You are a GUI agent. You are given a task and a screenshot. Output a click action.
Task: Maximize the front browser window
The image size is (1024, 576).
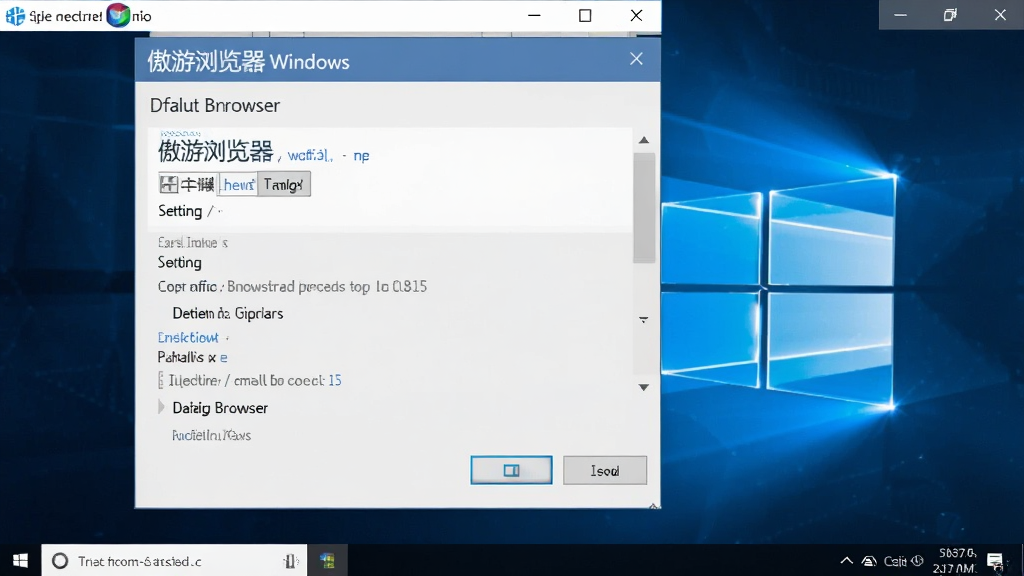[585, 16]
